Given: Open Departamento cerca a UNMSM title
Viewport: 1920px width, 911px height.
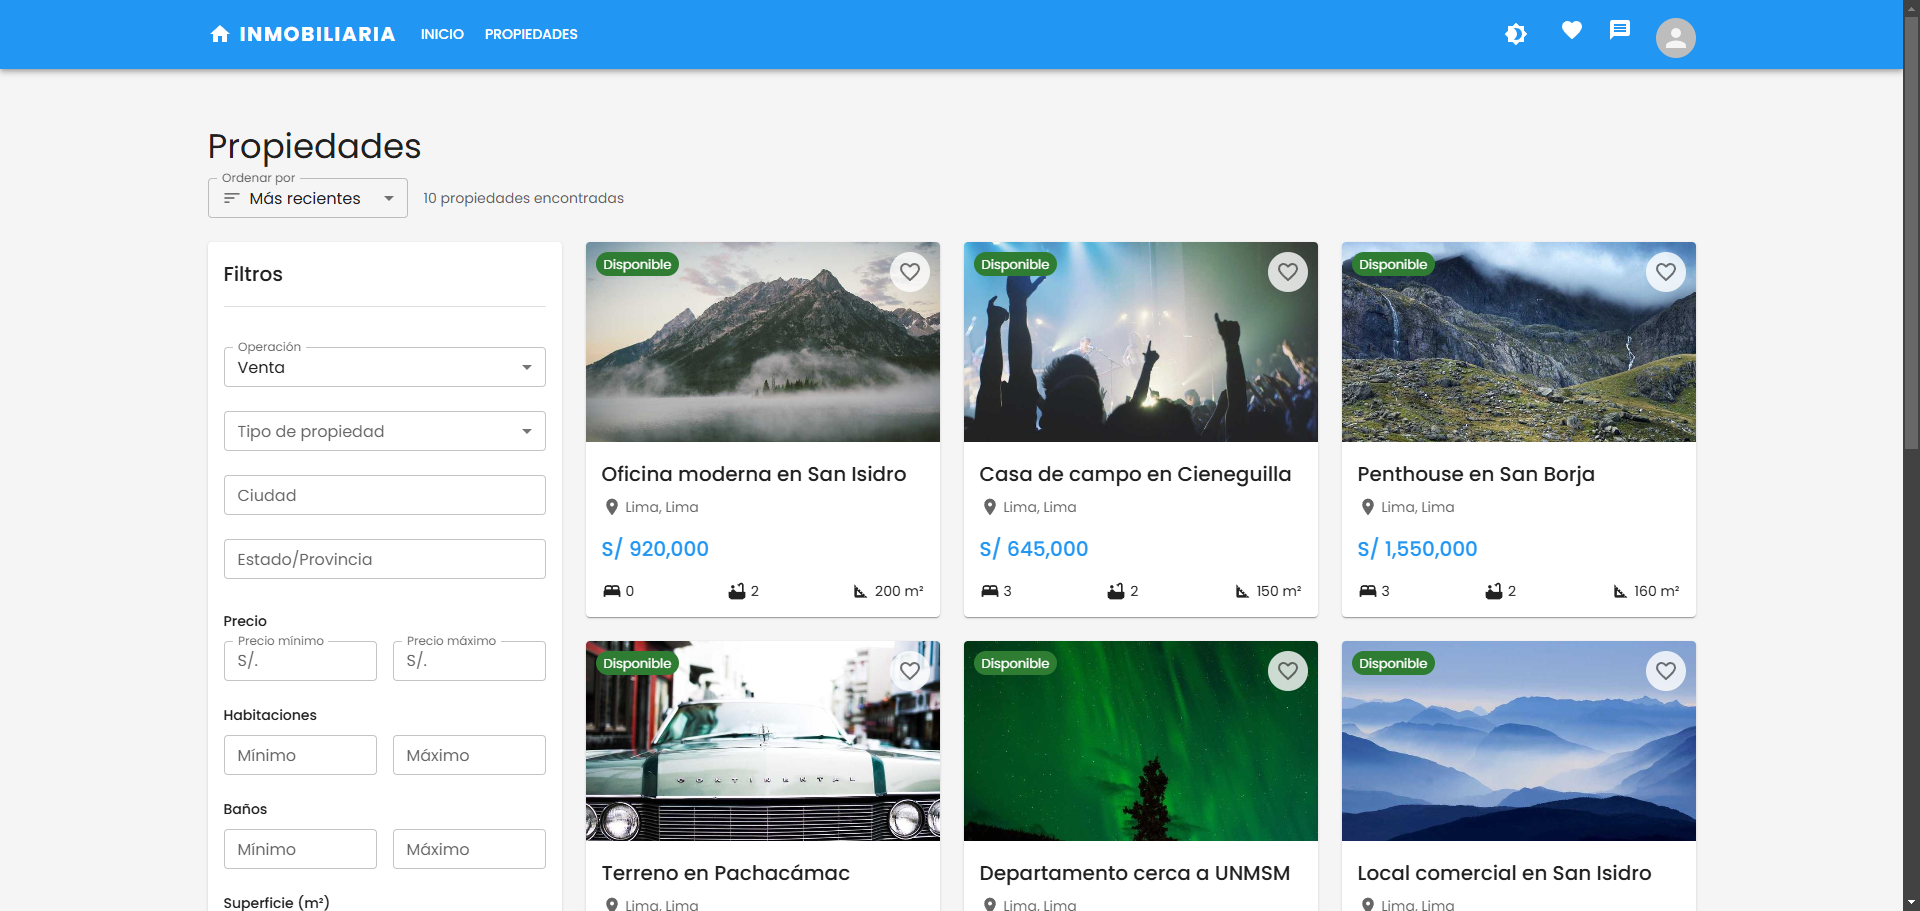Looking at the screenshot, I should tap(1135, 873).
